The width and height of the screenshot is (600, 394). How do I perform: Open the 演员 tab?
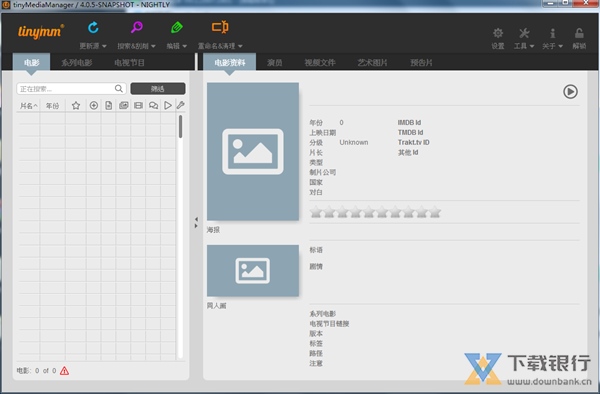click(275, 63)
